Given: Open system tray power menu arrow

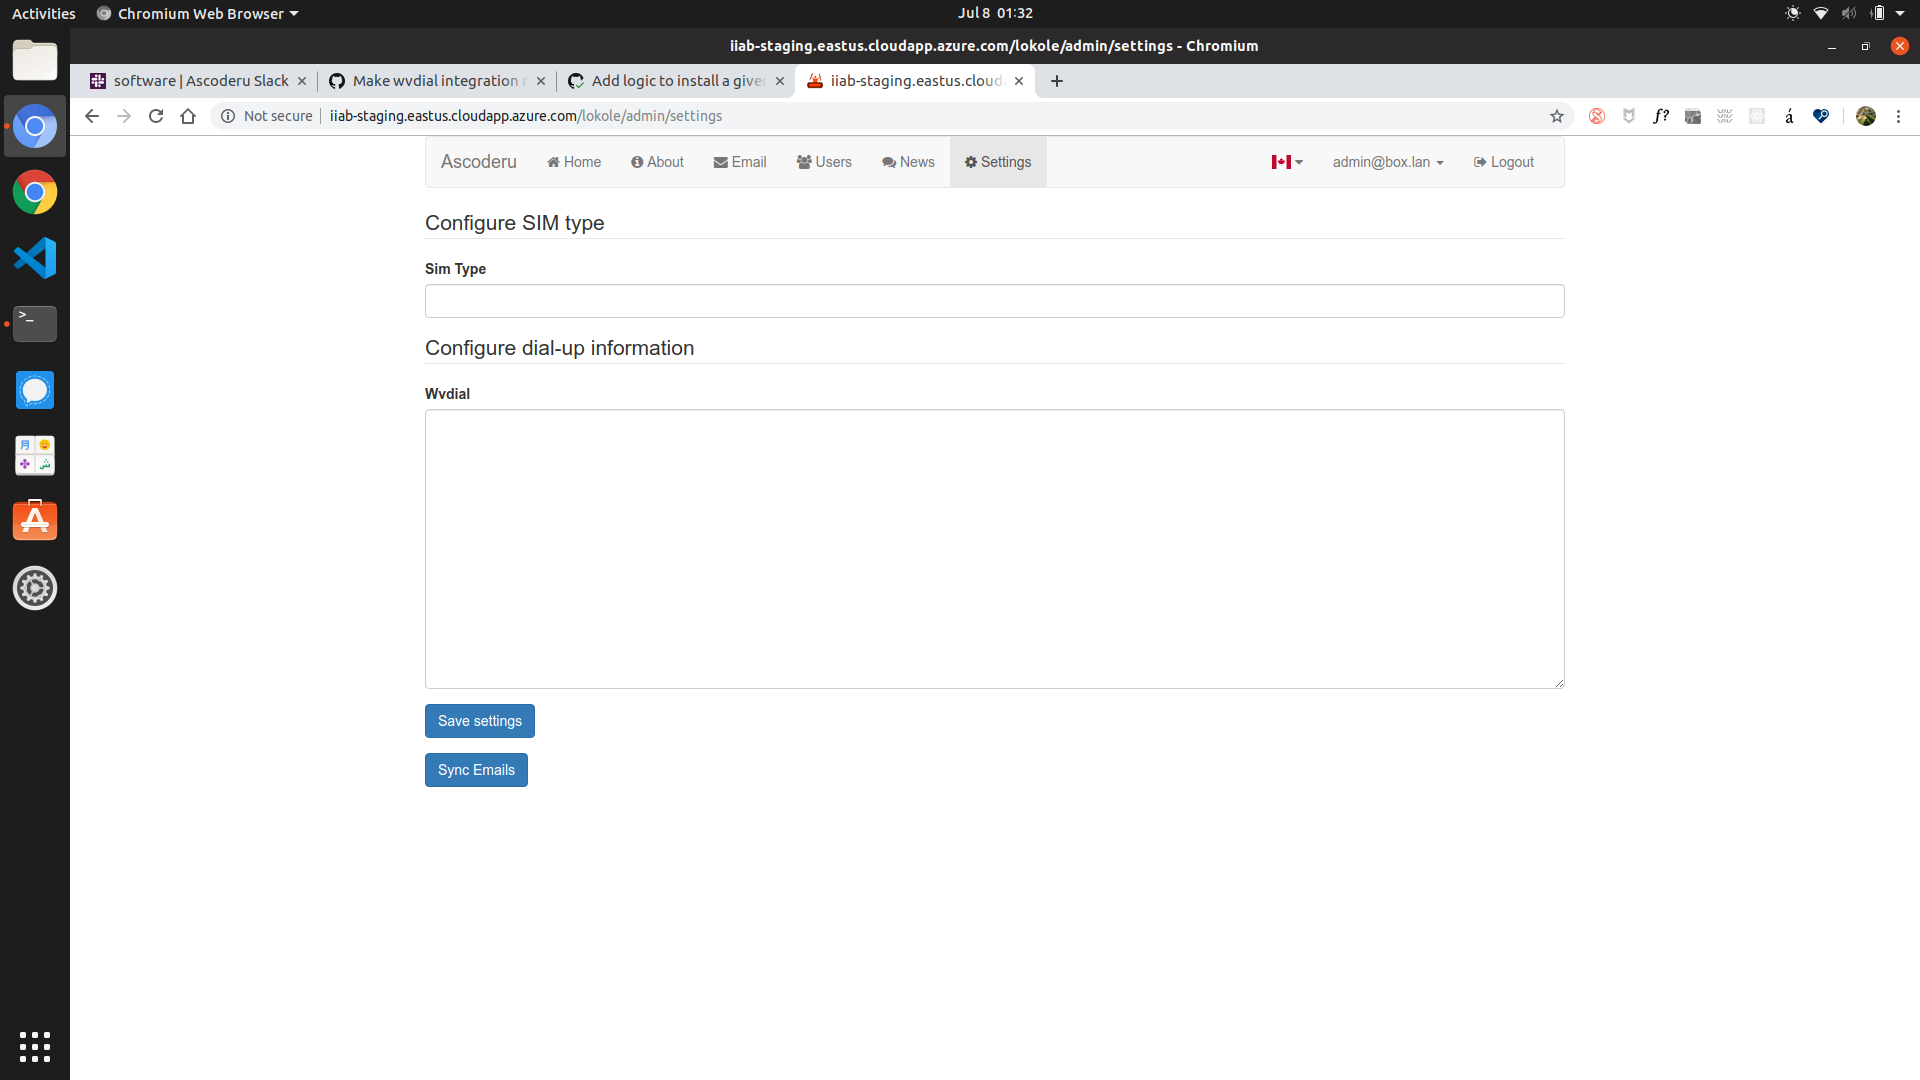Looking at the screenshot, I should pyautogui.click(x=1900, y=14).
